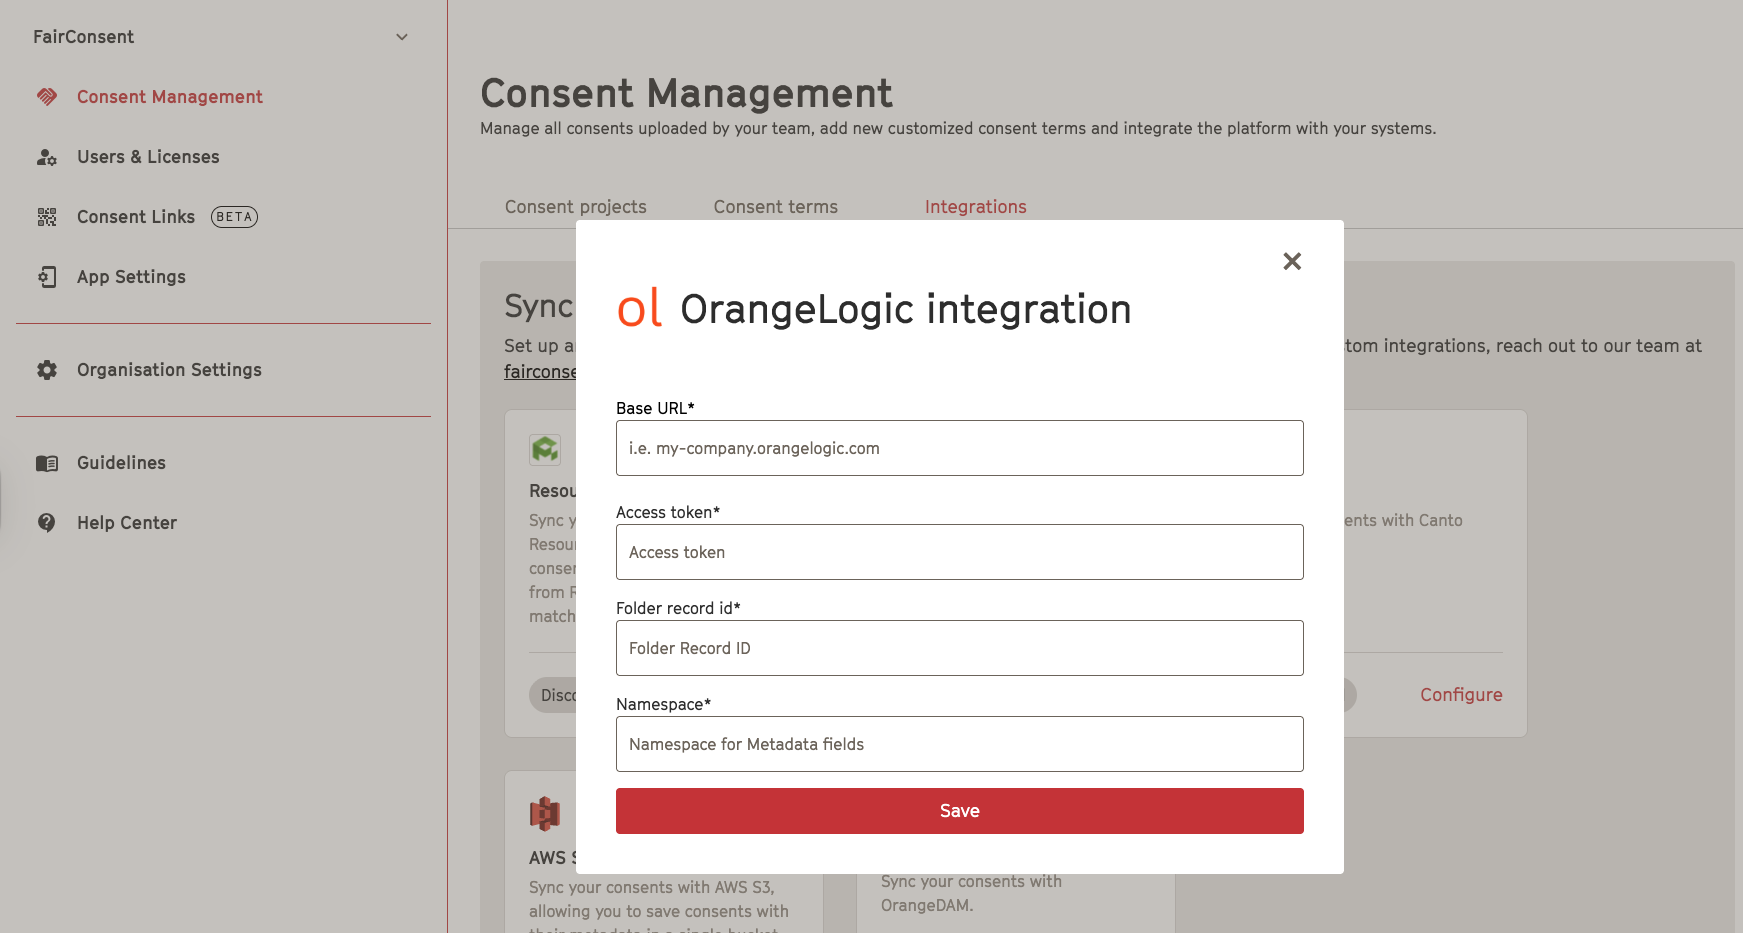Click the AWS S3 integration icon
This screenshot has width=1743, height=933.
(545, 814)
